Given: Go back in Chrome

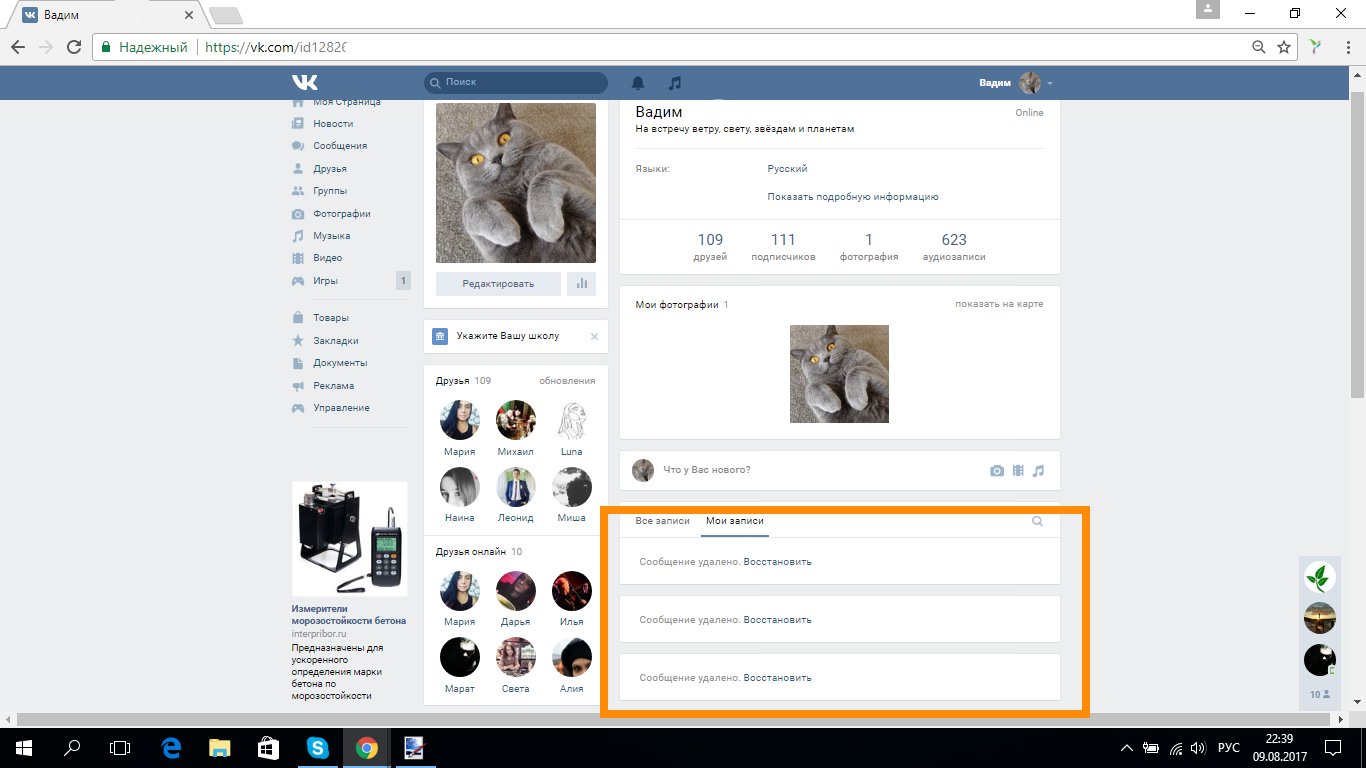Looking at the screenshot, I should click(x=18, y=47).
